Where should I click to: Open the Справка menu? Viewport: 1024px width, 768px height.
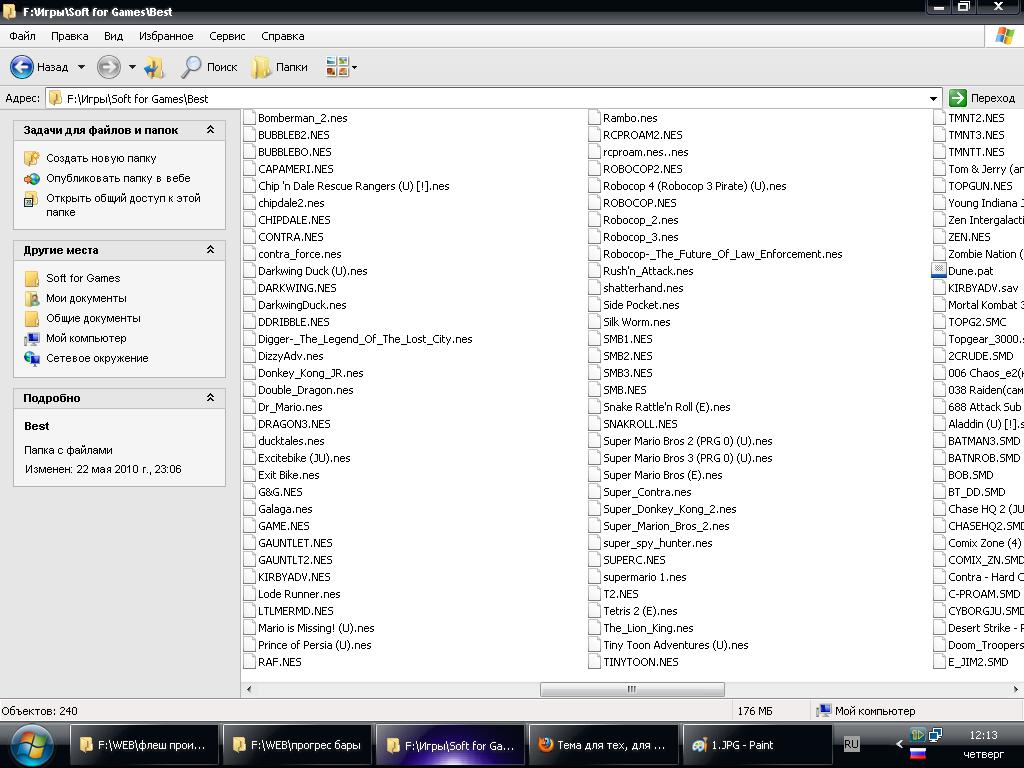point(283,36)
